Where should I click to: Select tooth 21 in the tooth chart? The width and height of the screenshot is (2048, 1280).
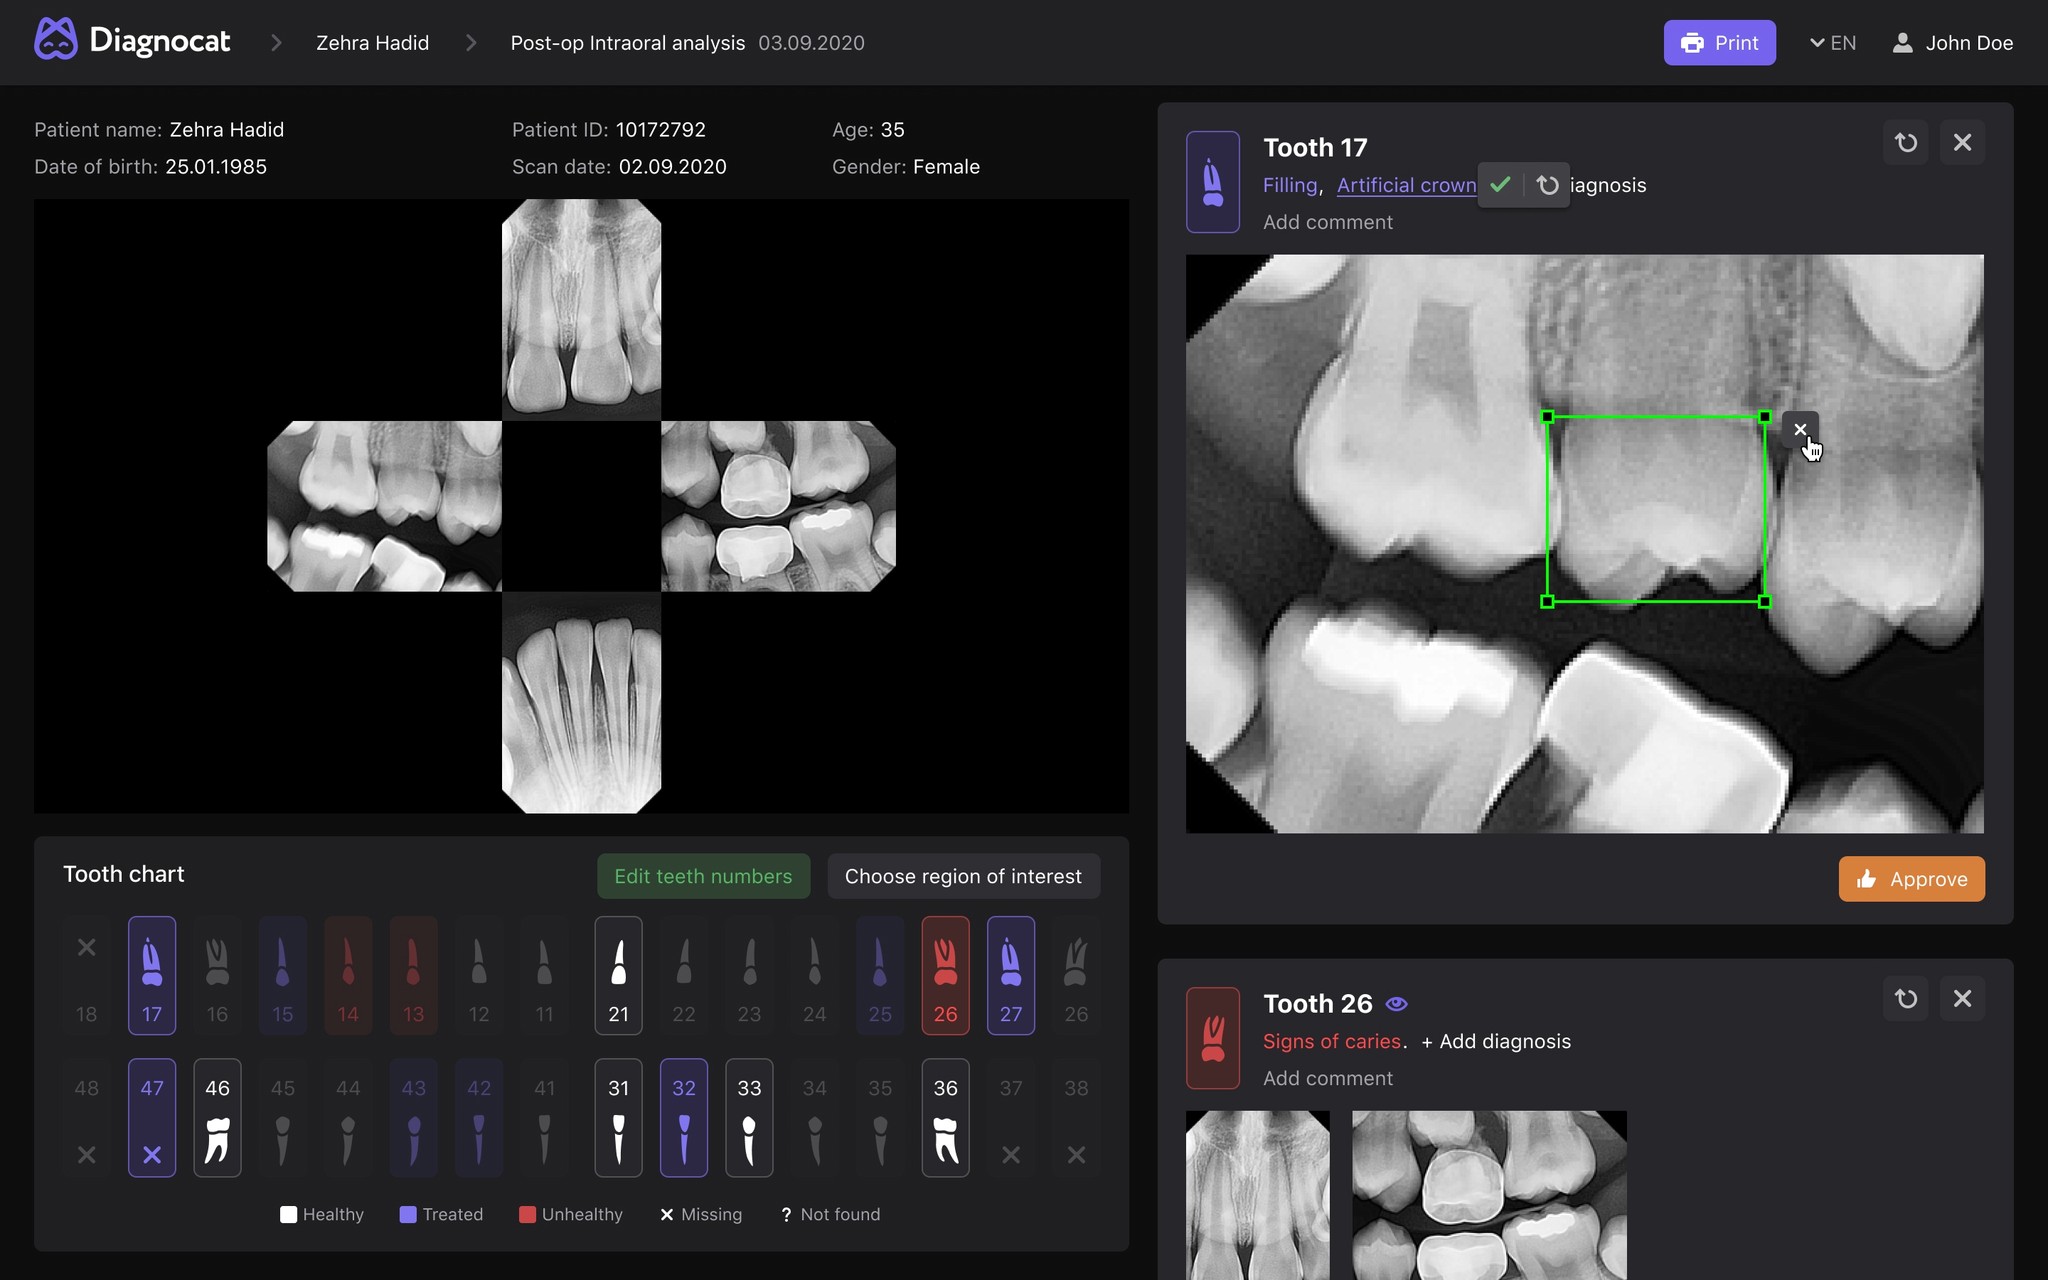pyautogui.click(x=618, y=975)
